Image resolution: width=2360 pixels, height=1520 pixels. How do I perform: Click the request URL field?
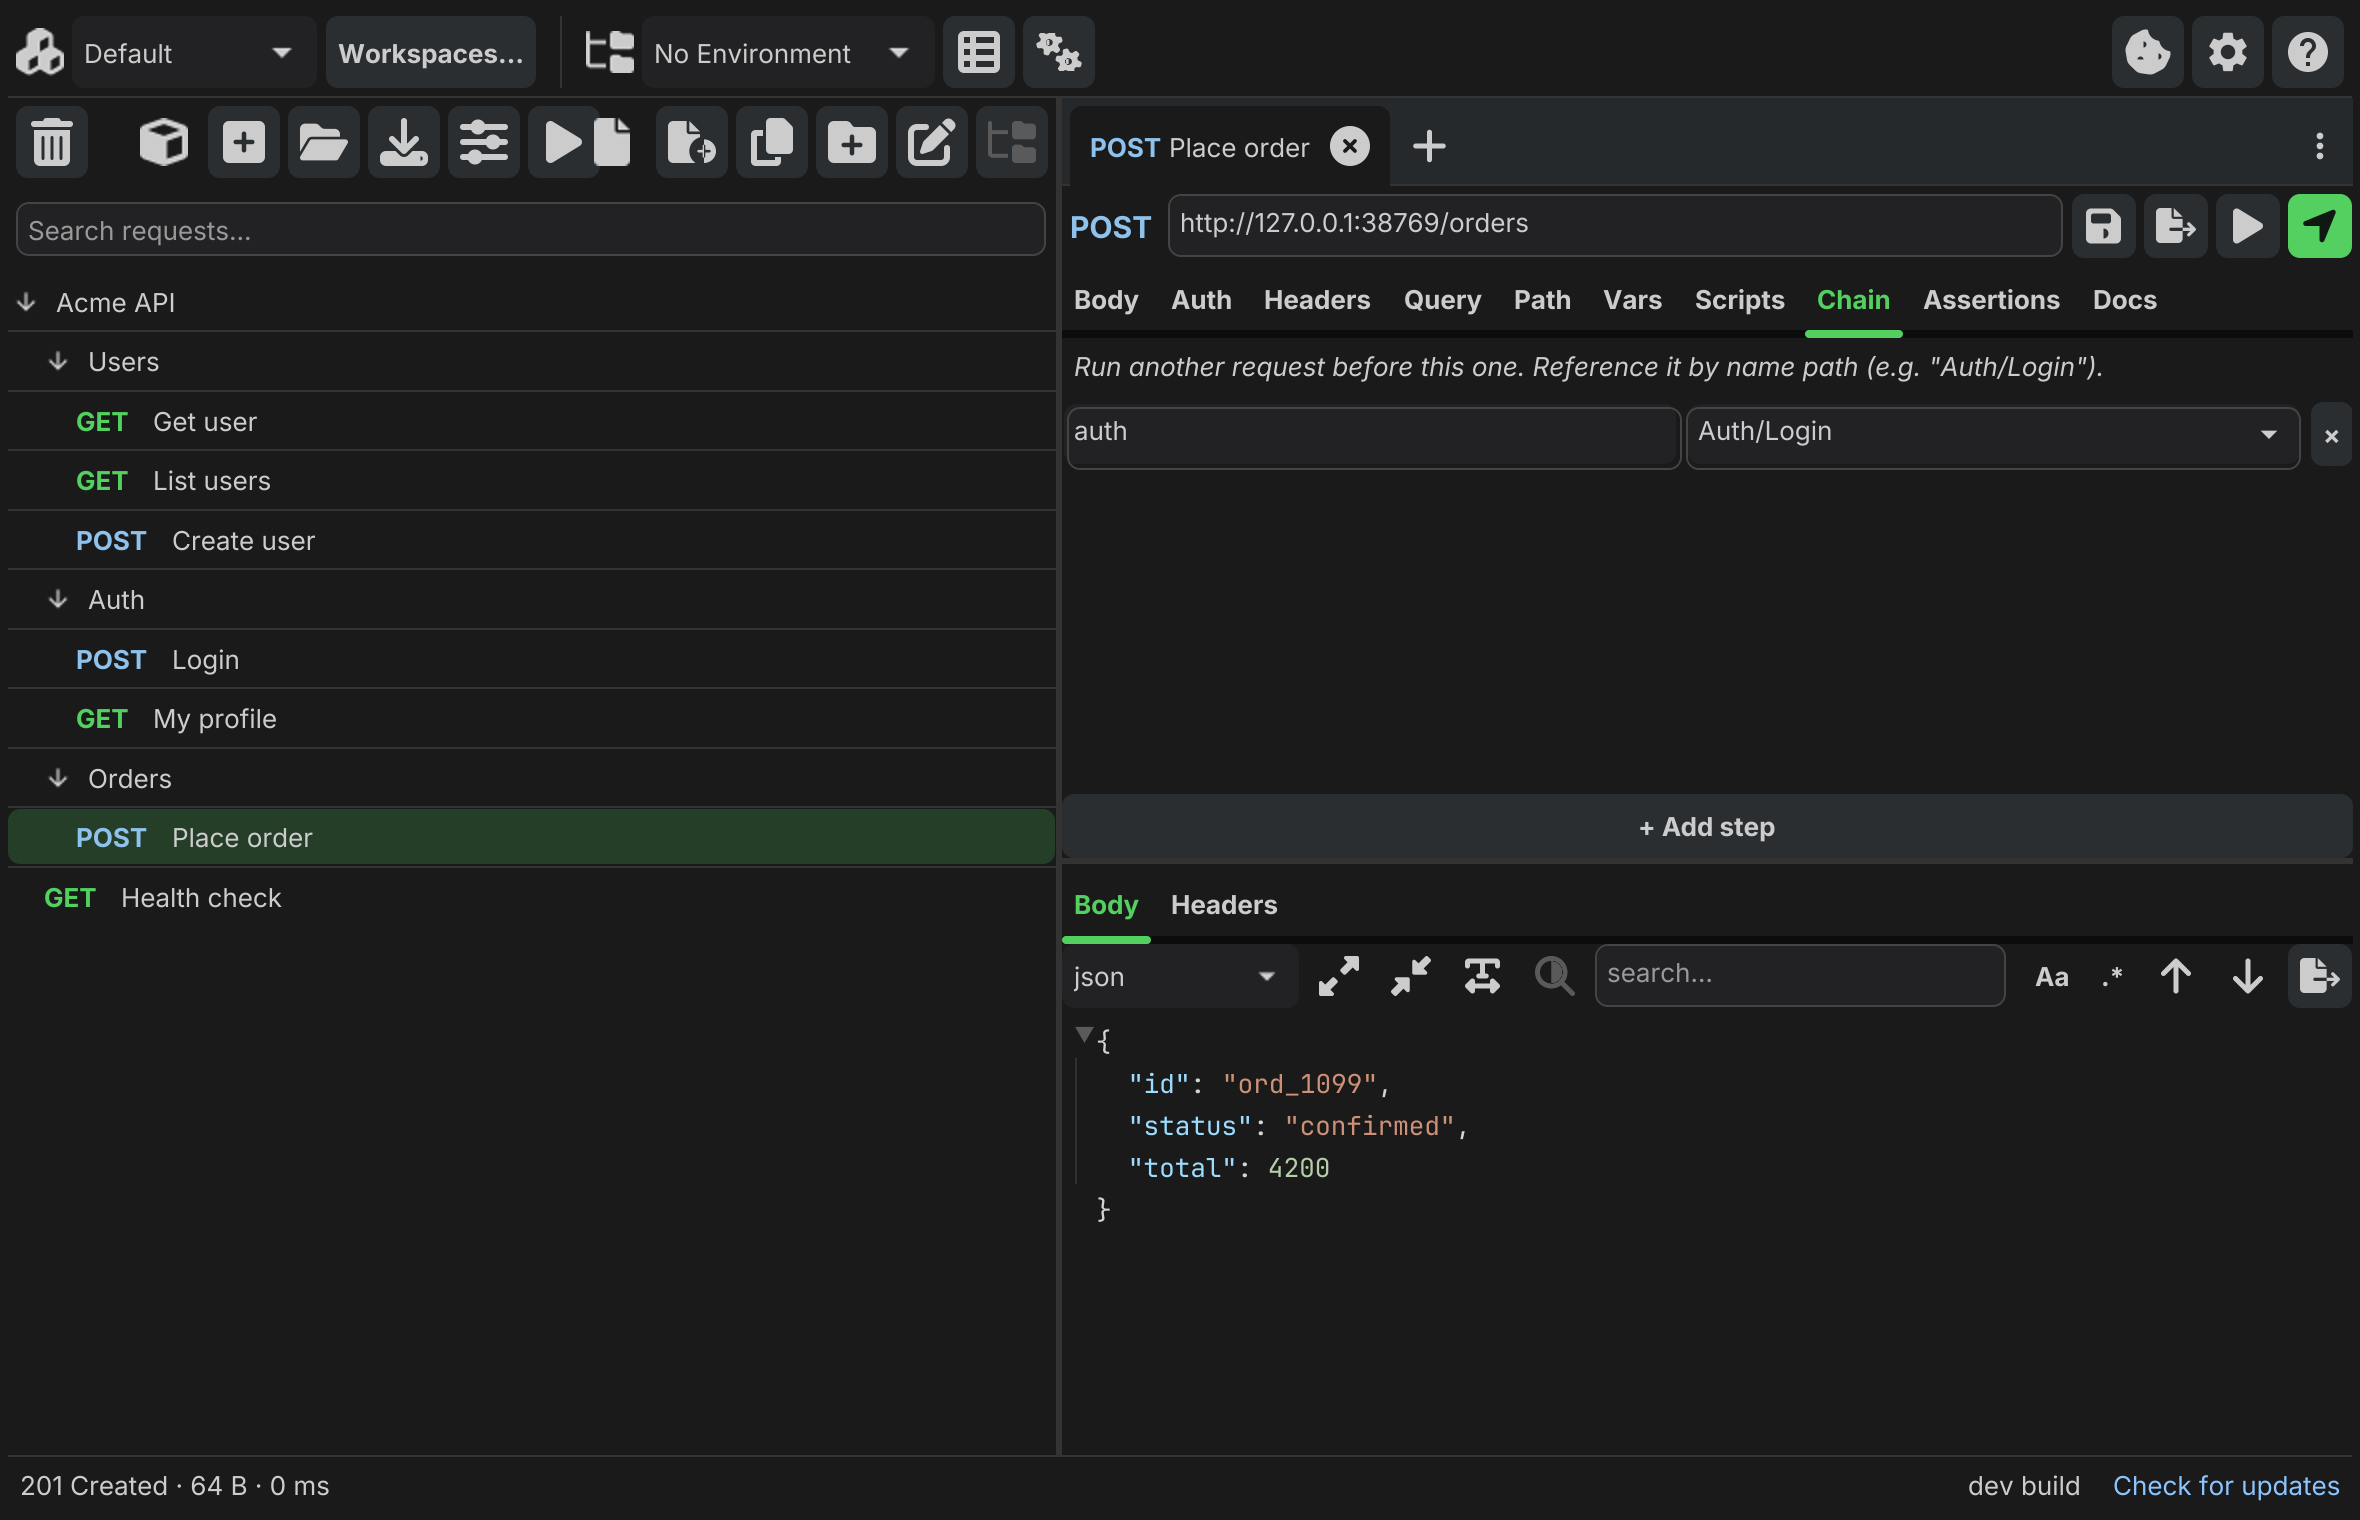tap(1614, 226)
